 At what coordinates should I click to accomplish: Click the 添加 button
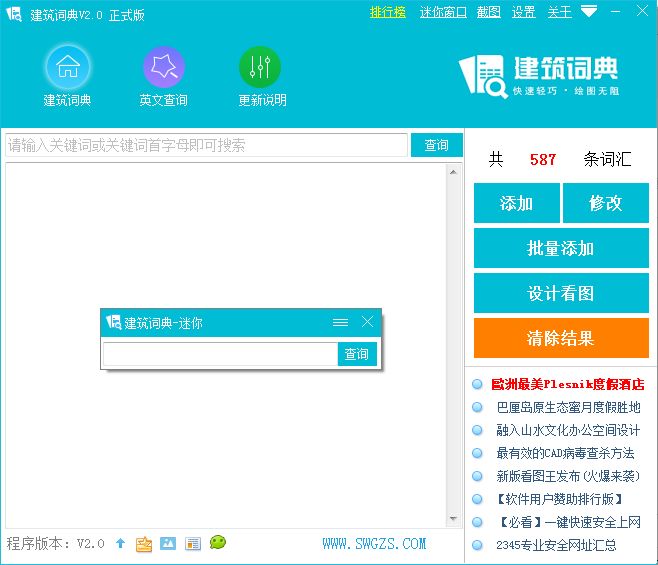(517, 203)
